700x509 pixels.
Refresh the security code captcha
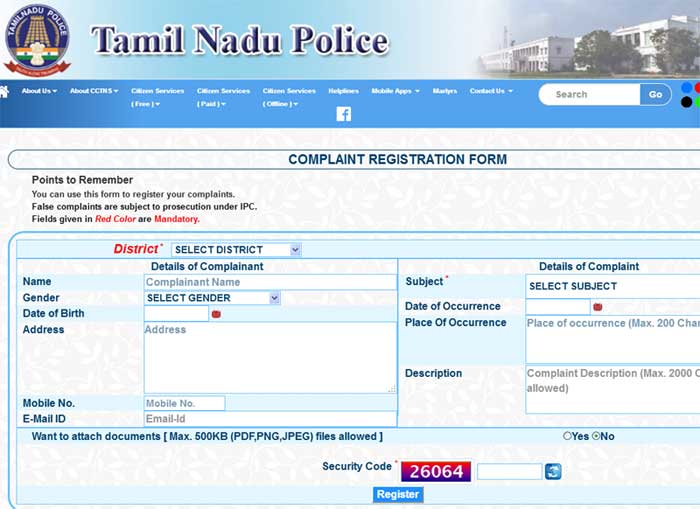(553, 471)
